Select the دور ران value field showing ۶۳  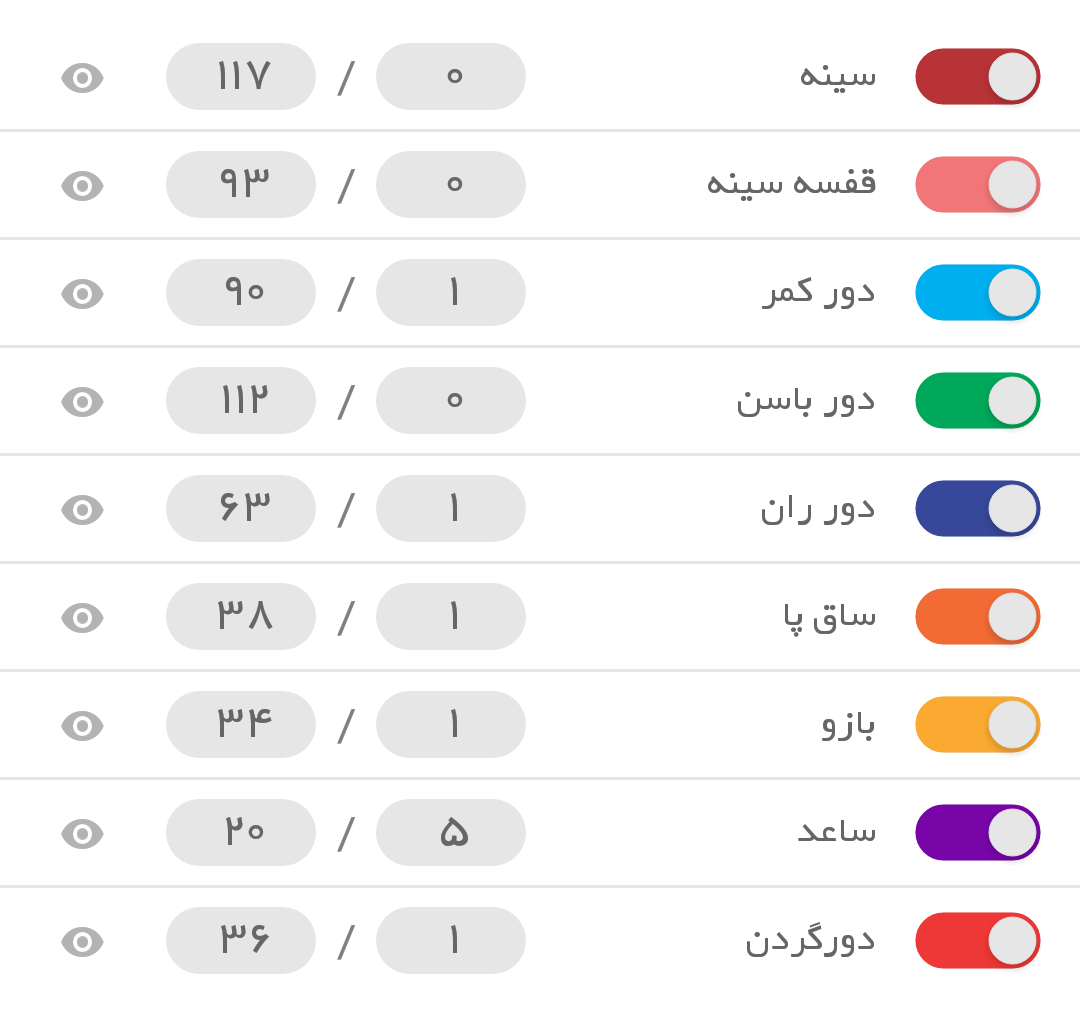(x=241, y=509)
